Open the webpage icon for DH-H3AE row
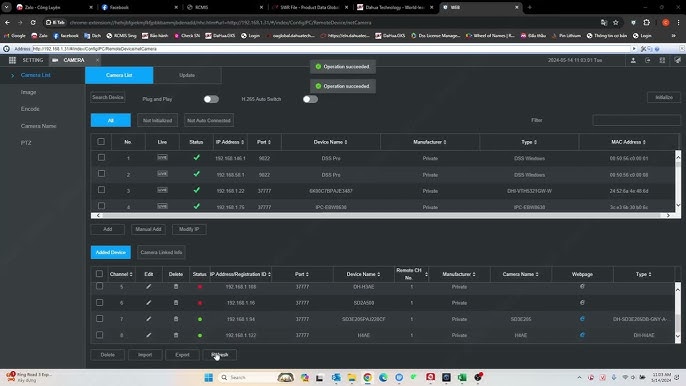The width and height of the screenshot is (686, 386). (582, 286)
